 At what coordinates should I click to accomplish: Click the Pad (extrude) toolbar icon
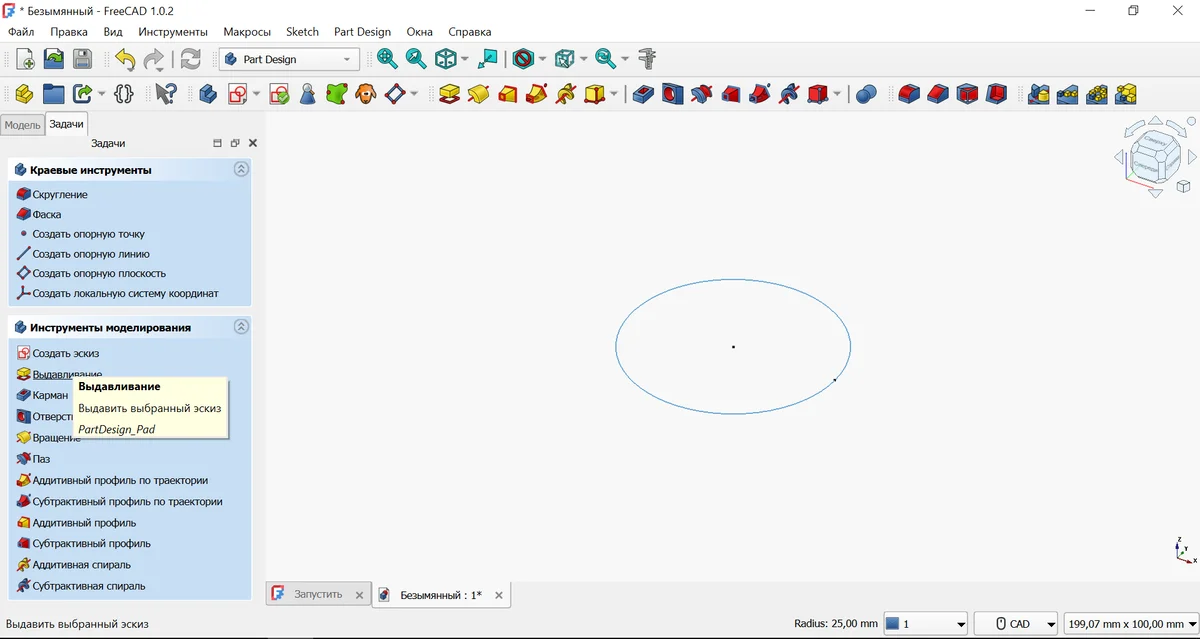pyautogui.click(x=449, y=94)
